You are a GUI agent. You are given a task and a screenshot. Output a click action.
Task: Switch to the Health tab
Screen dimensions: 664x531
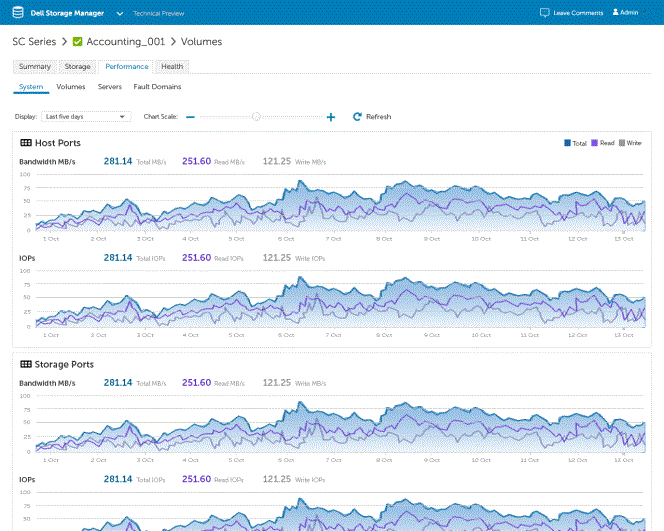click(x=172, y=66)
